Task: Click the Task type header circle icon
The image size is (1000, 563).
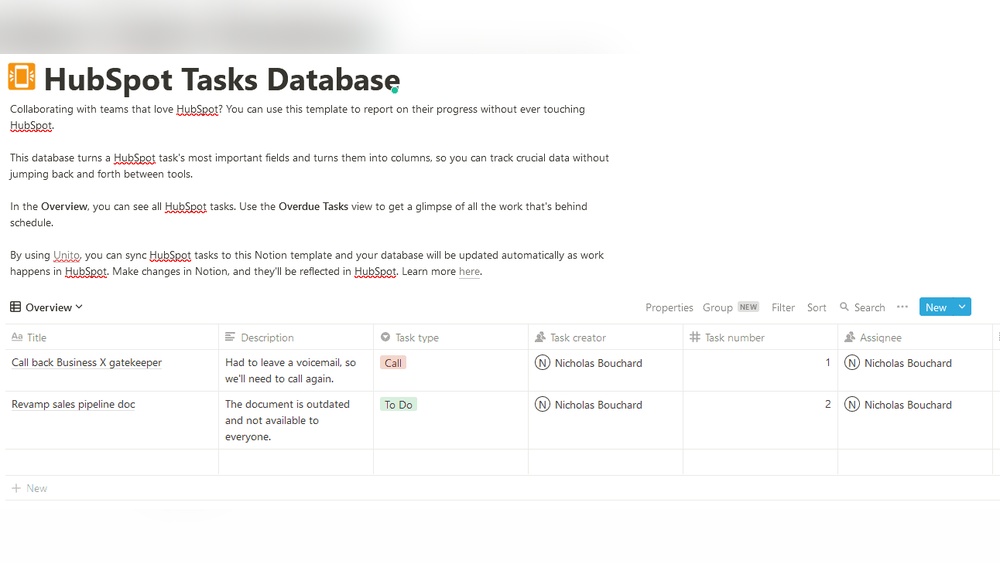Action: coord(385,337)
